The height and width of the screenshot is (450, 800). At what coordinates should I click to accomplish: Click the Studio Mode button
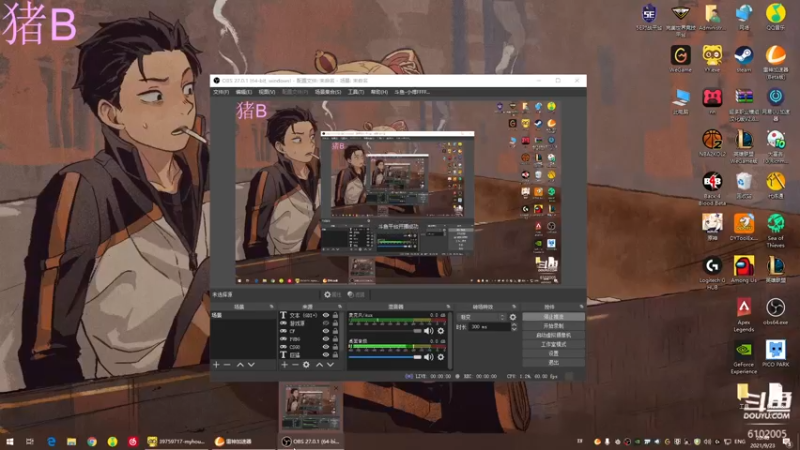tap(554, 344)
